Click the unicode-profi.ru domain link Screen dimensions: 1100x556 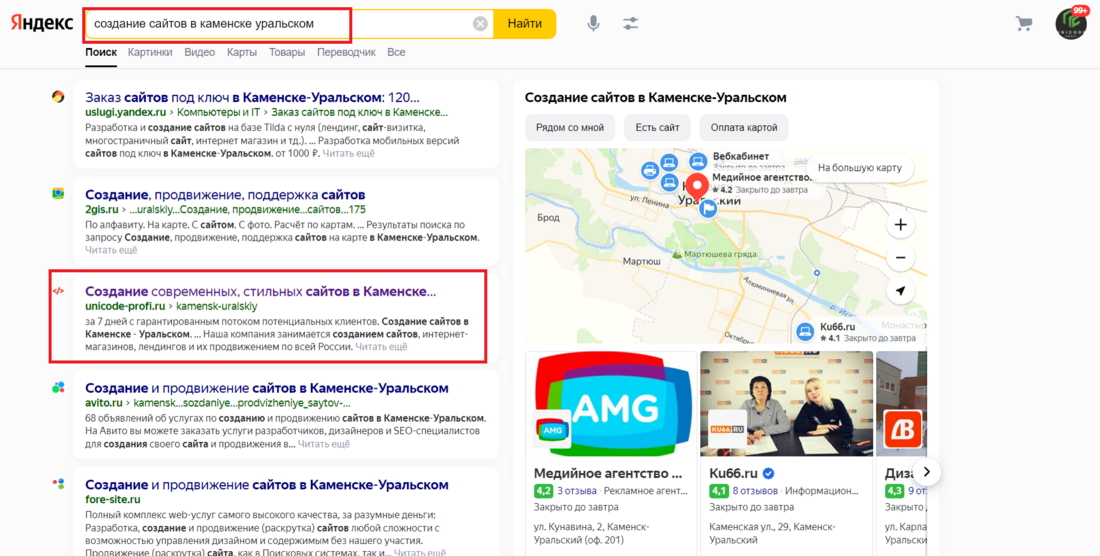125,306
